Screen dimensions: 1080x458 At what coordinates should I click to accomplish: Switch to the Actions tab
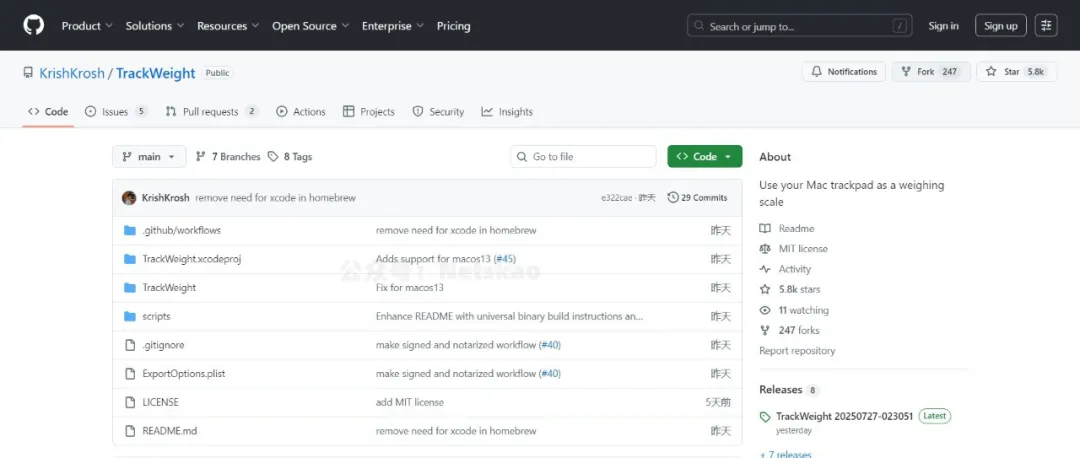pos(301,112)
